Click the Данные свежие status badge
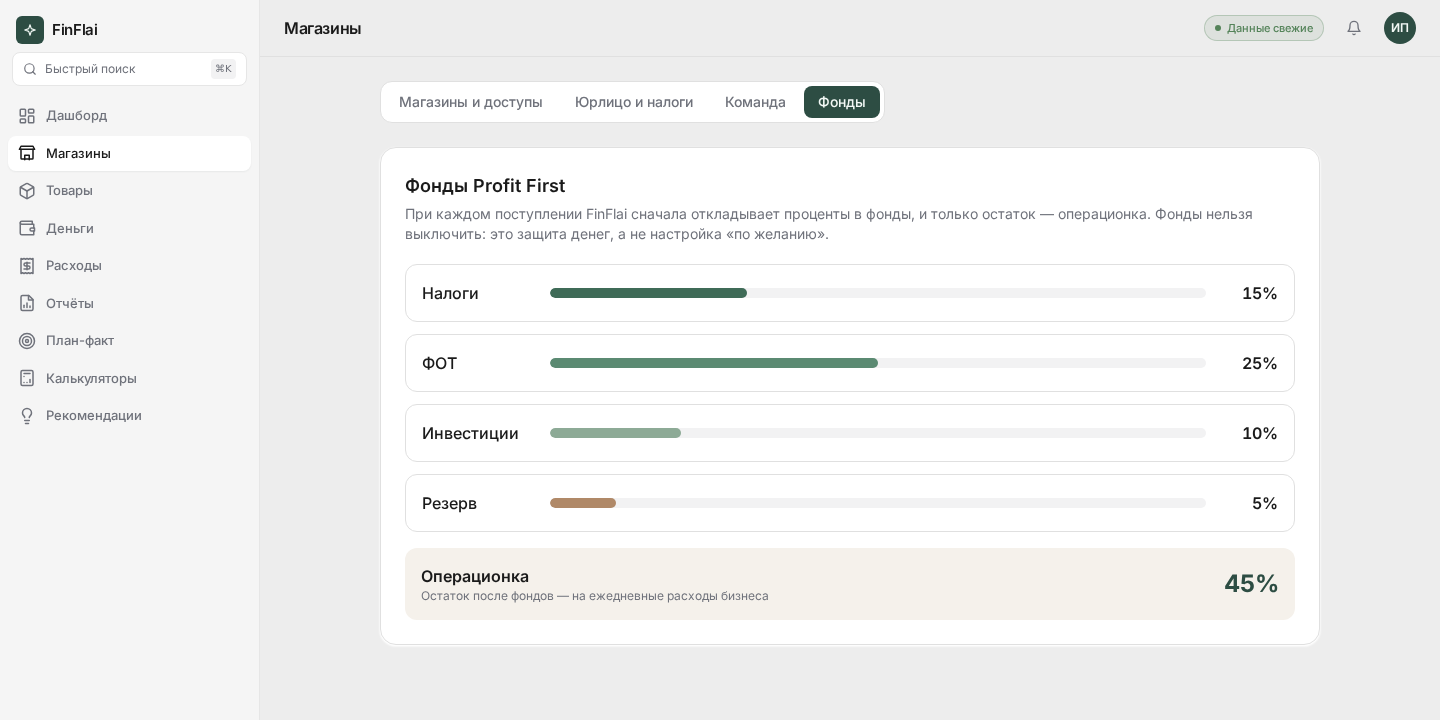 point(1264,28)
